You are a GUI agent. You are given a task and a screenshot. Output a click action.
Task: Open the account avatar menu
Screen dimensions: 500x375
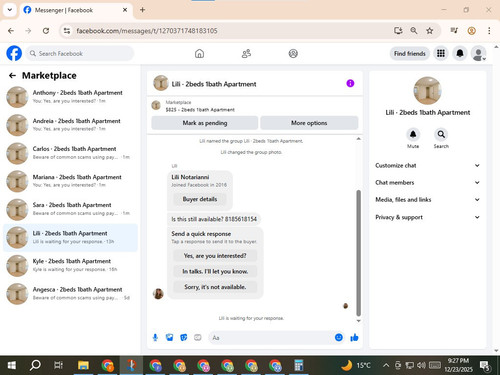pos(478,53)
